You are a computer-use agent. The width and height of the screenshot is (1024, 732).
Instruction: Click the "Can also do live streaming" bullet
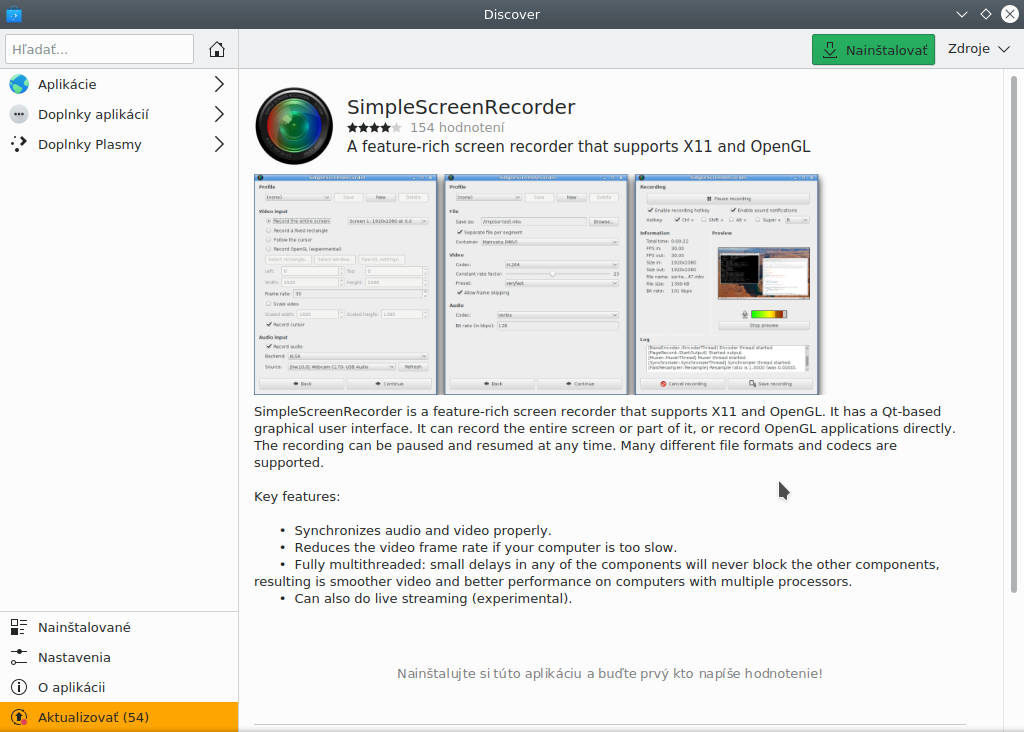pyautogui.click(x=433, y=598)
